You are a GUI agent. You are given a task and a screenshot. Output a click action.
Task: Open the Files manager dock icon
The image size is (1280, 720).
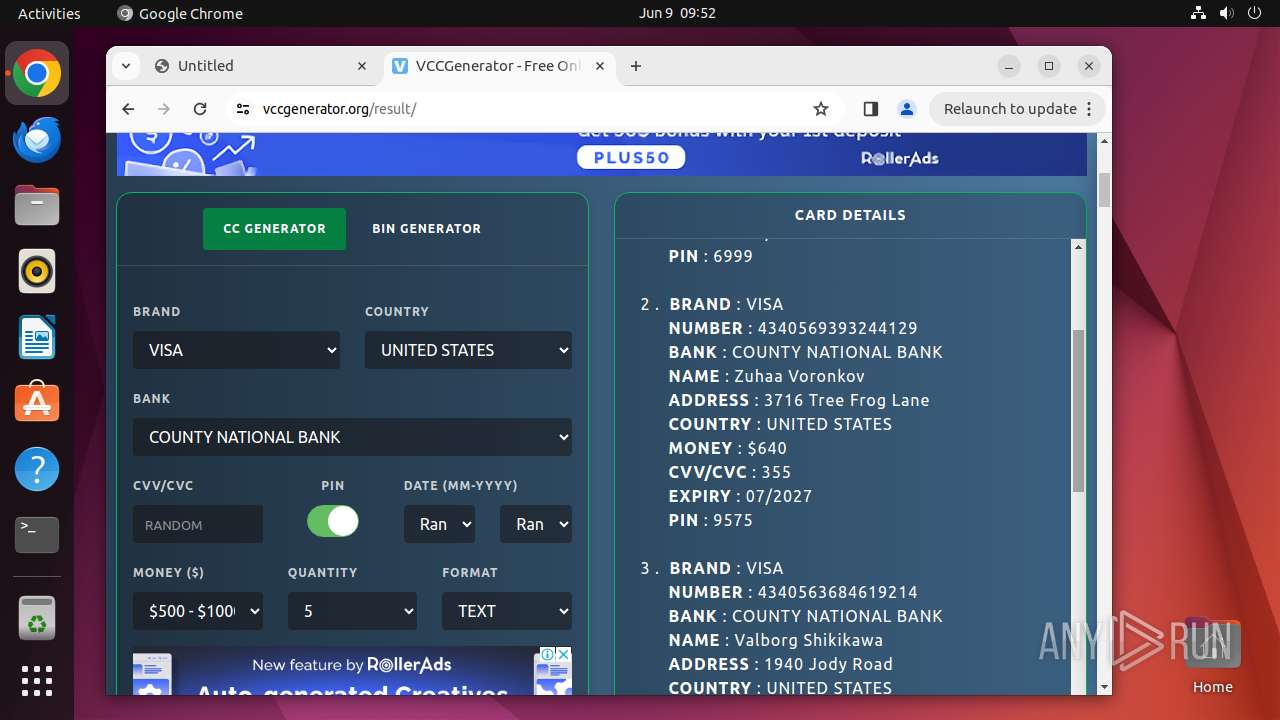(37, 206)
